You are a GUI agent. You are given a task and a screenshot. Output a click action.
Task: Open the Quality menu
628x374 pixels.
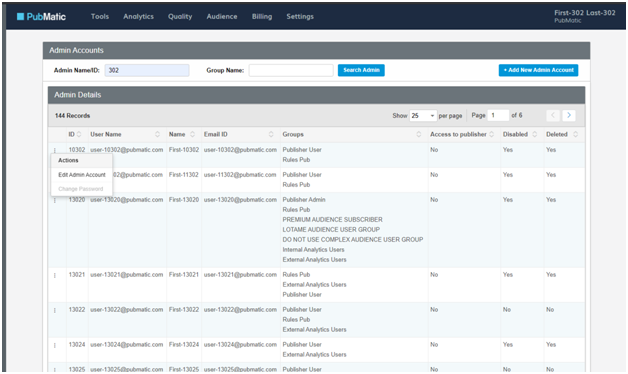tap(180, 16)
